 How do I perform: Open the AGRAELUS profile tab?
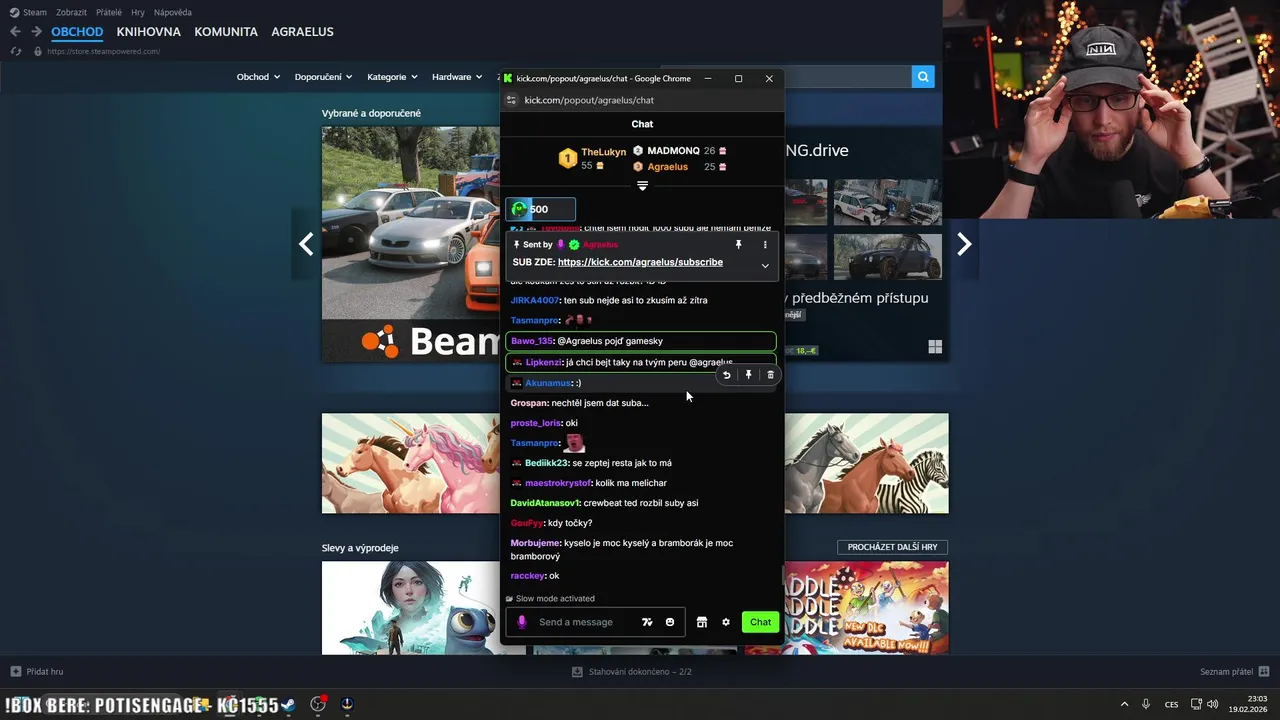[x=302, y=32]
